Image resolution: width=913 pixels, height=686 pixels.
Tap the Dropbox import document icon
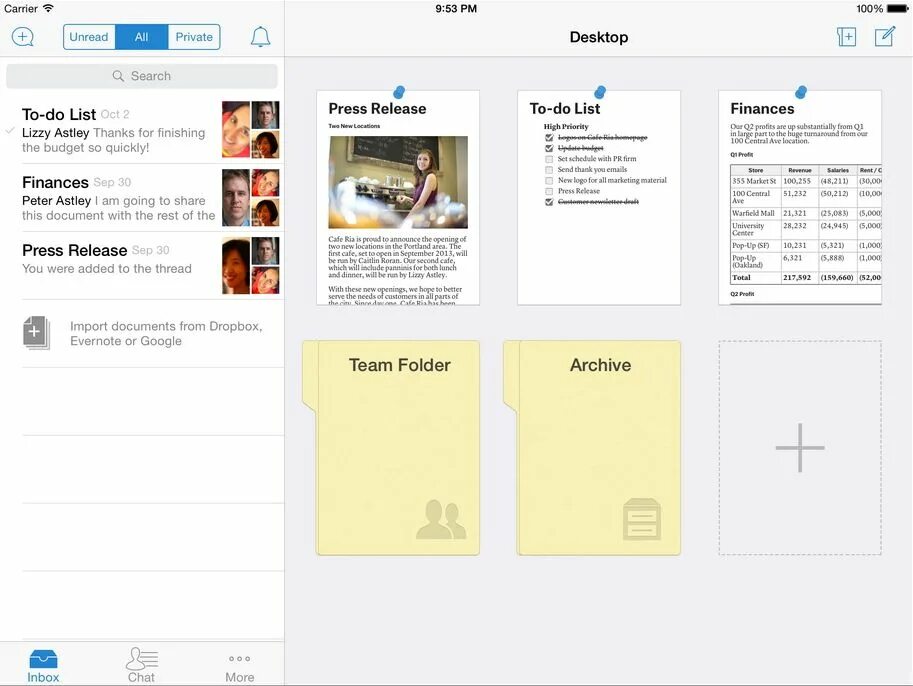[x=36, y=333]
